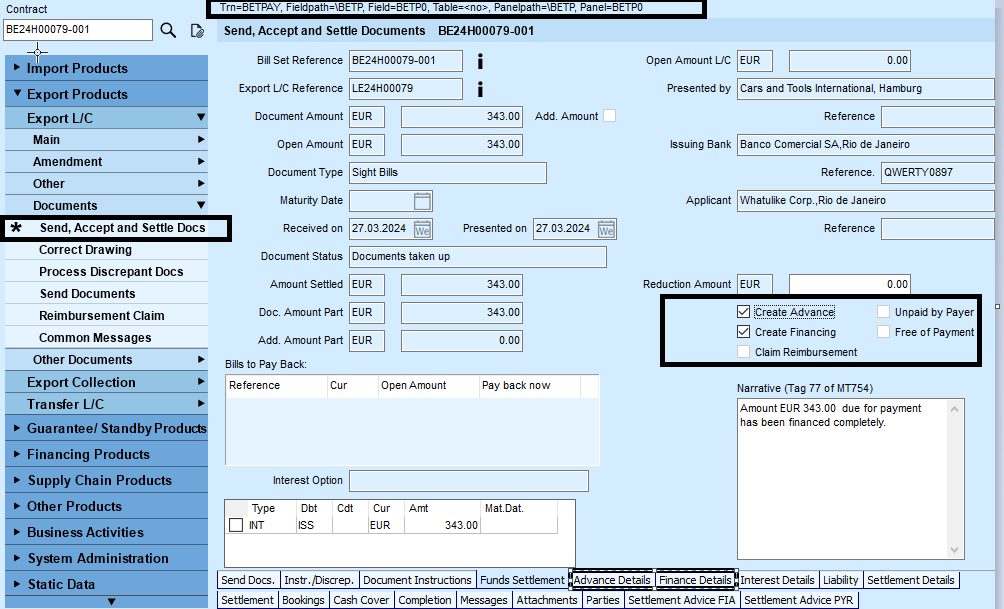
Task: Switch to the Cash Cover tab
Action: 361,600
